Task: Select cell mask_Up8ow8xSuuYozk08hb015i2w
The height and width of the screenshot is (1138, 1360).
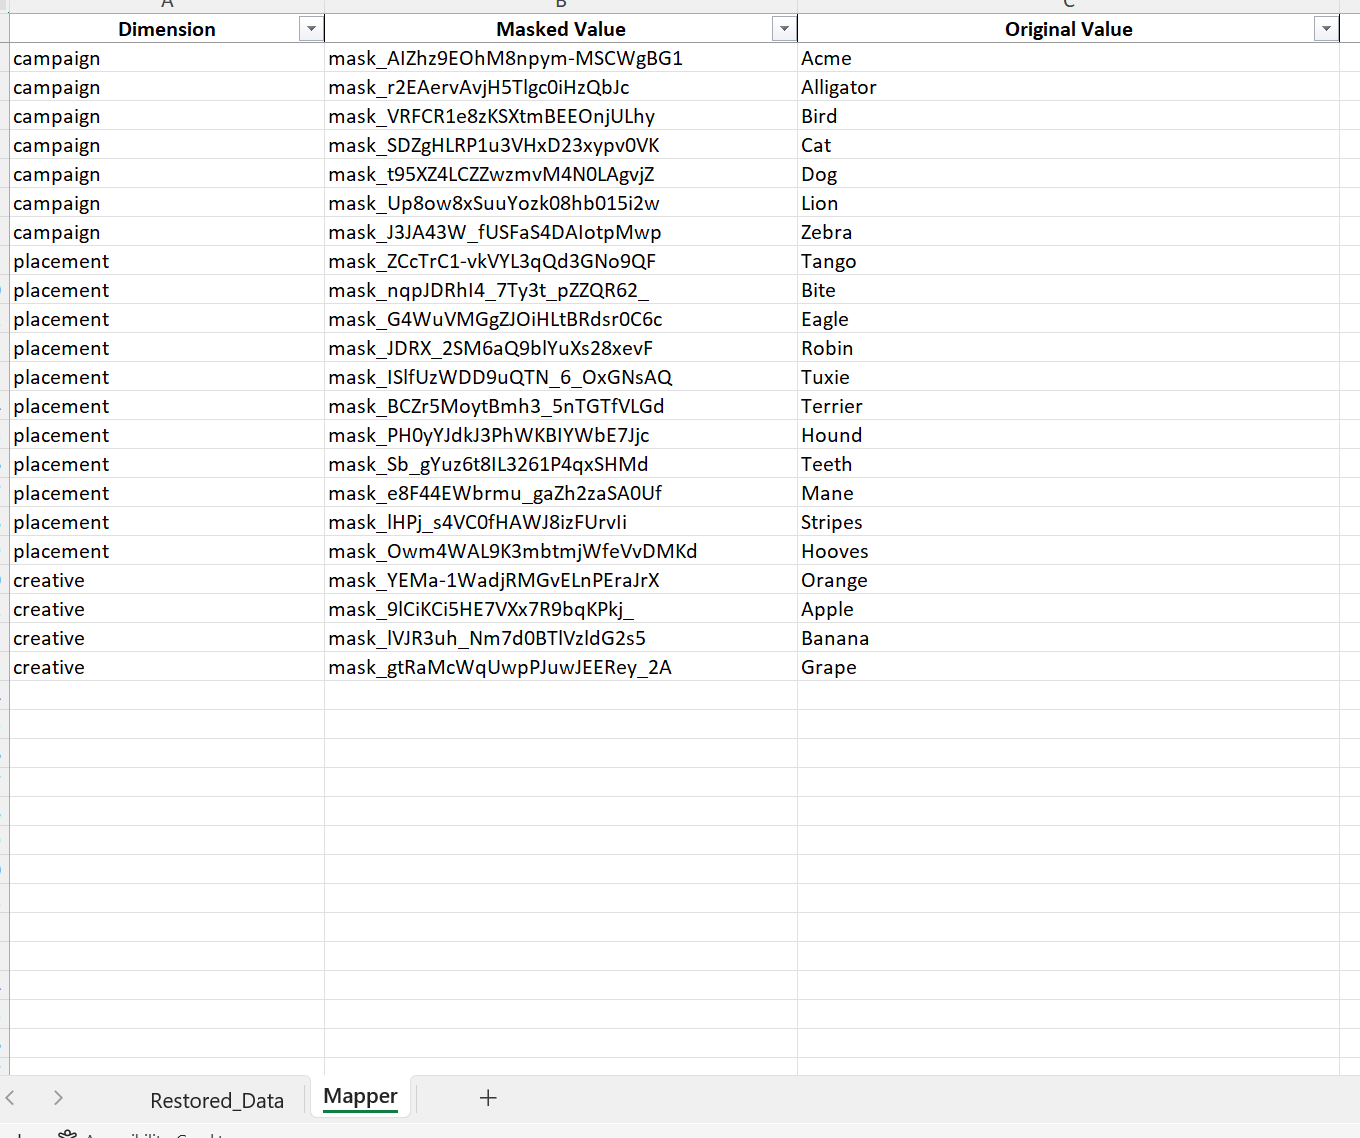Action: click(561, 203)
